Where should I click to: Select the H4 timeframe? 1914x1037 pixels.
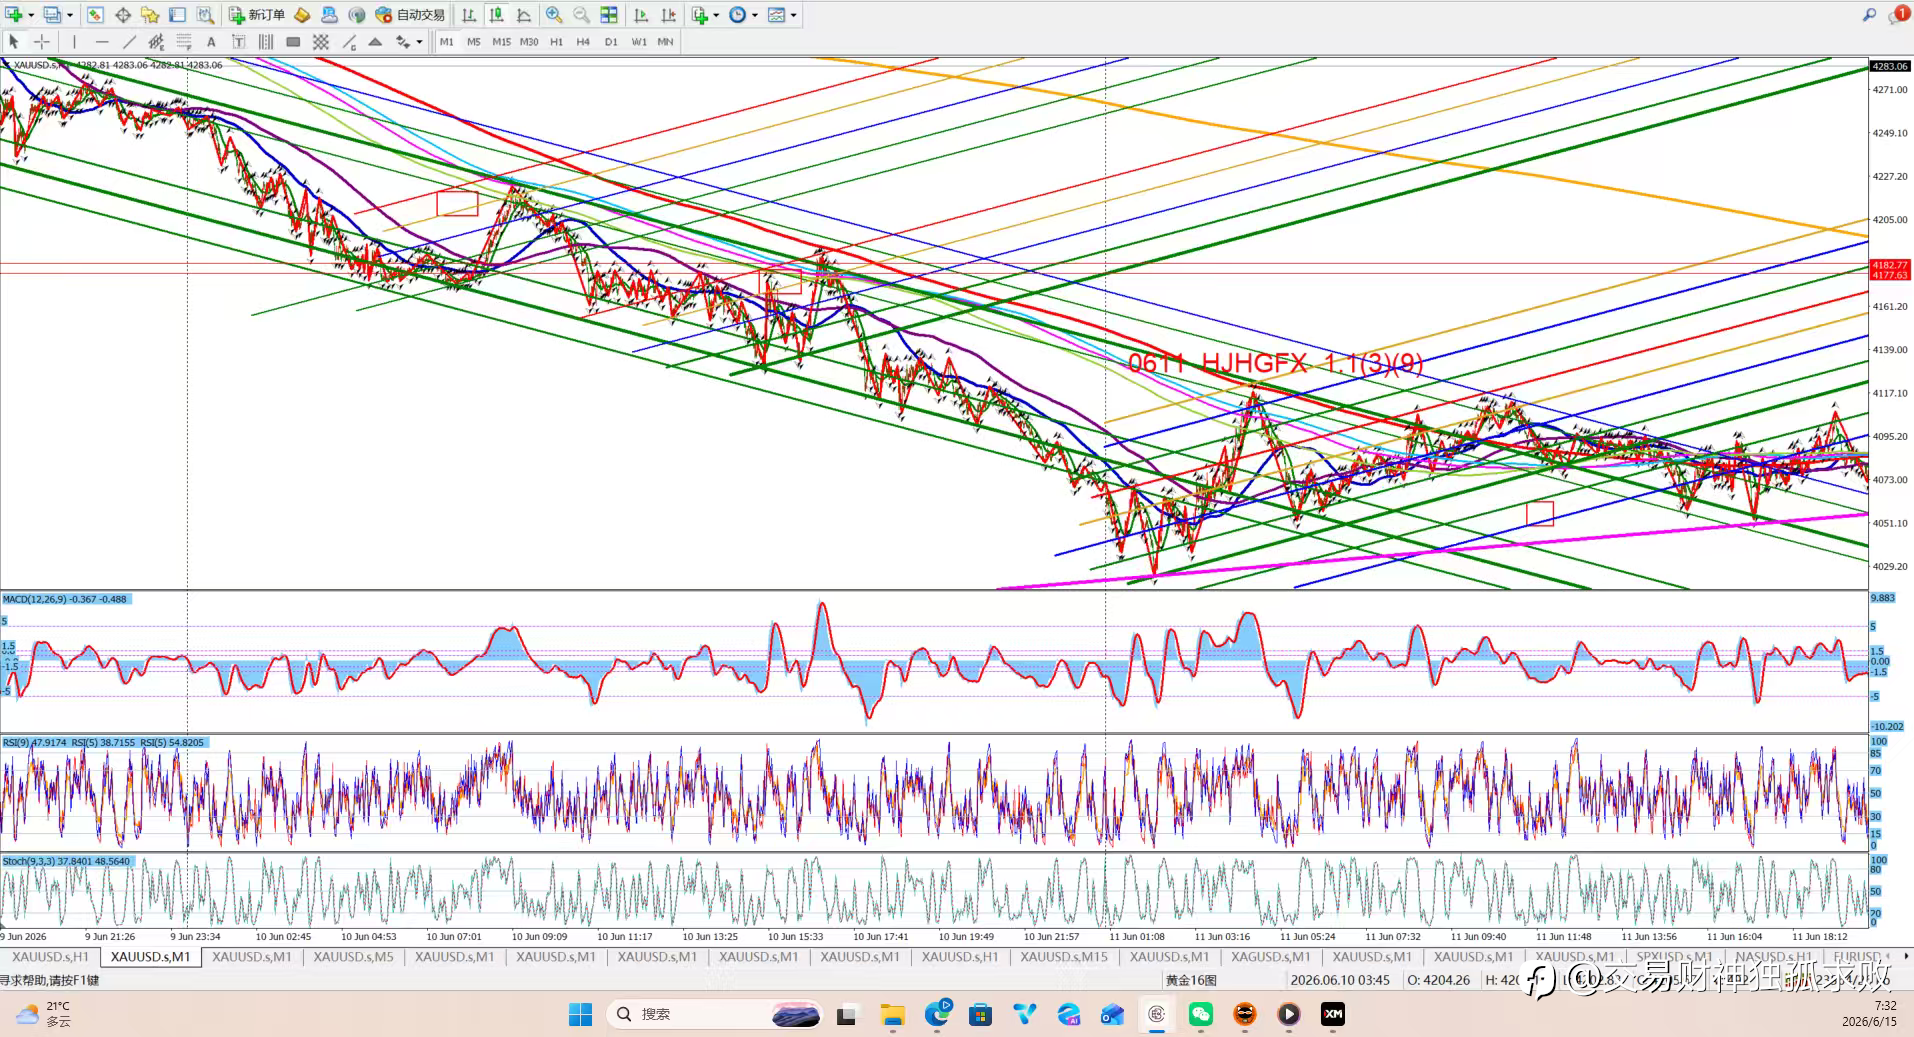coord(583,42)
